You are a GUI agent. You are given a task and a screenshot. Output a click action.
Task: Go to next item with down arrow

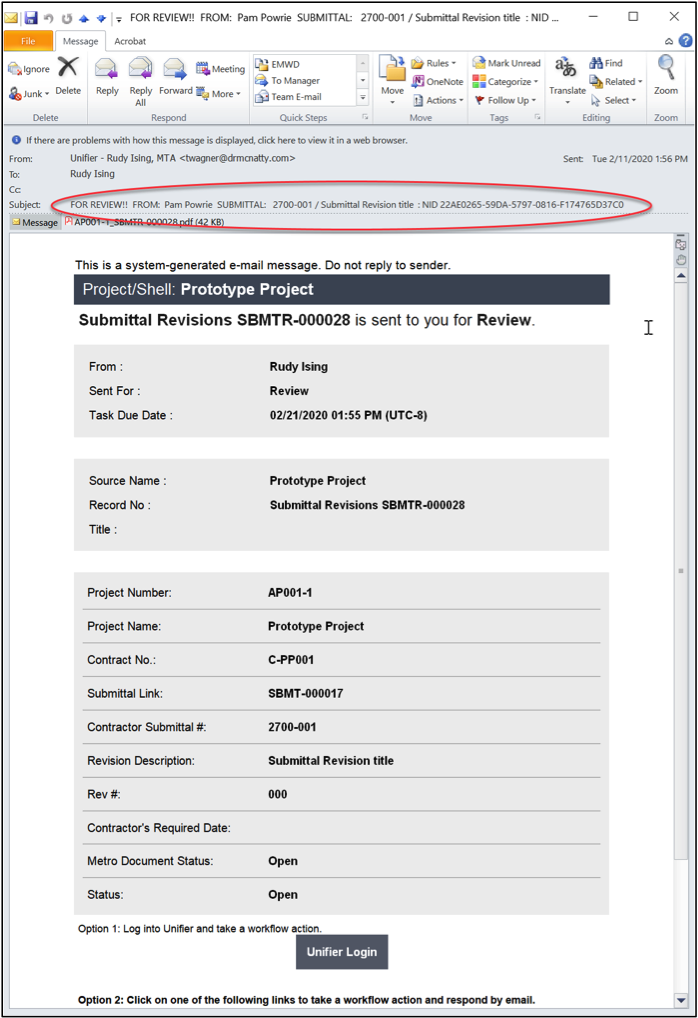[x=101, y=18]
